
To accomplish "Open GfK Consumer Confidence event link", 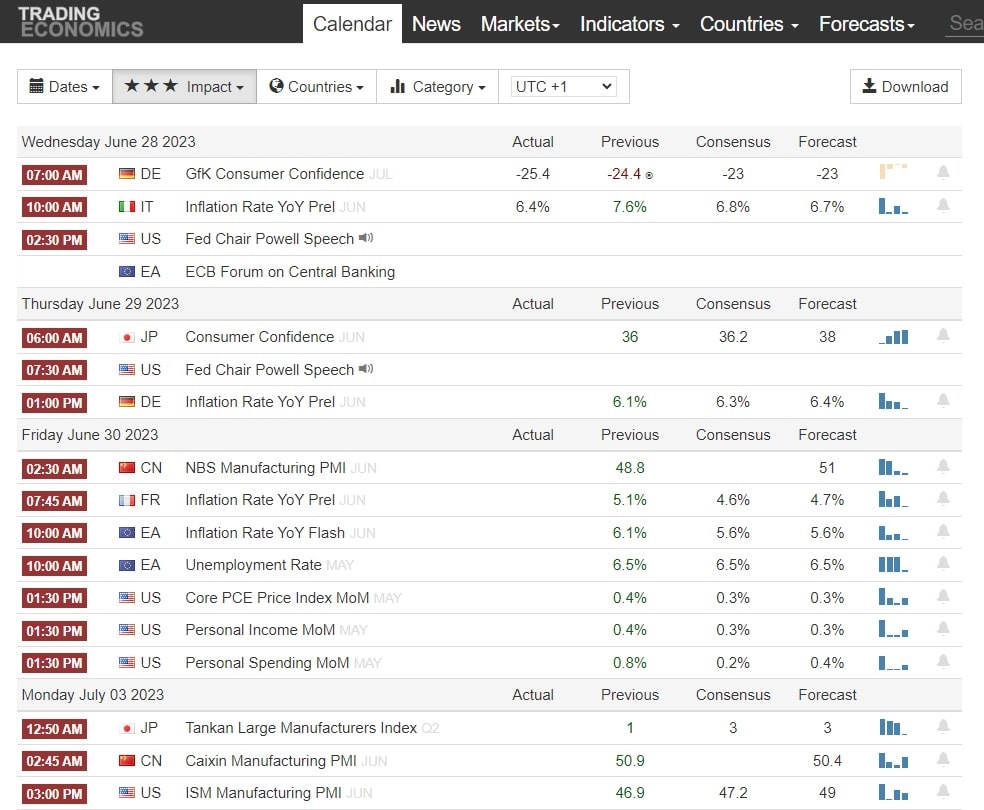I will (x=274, y=174).
